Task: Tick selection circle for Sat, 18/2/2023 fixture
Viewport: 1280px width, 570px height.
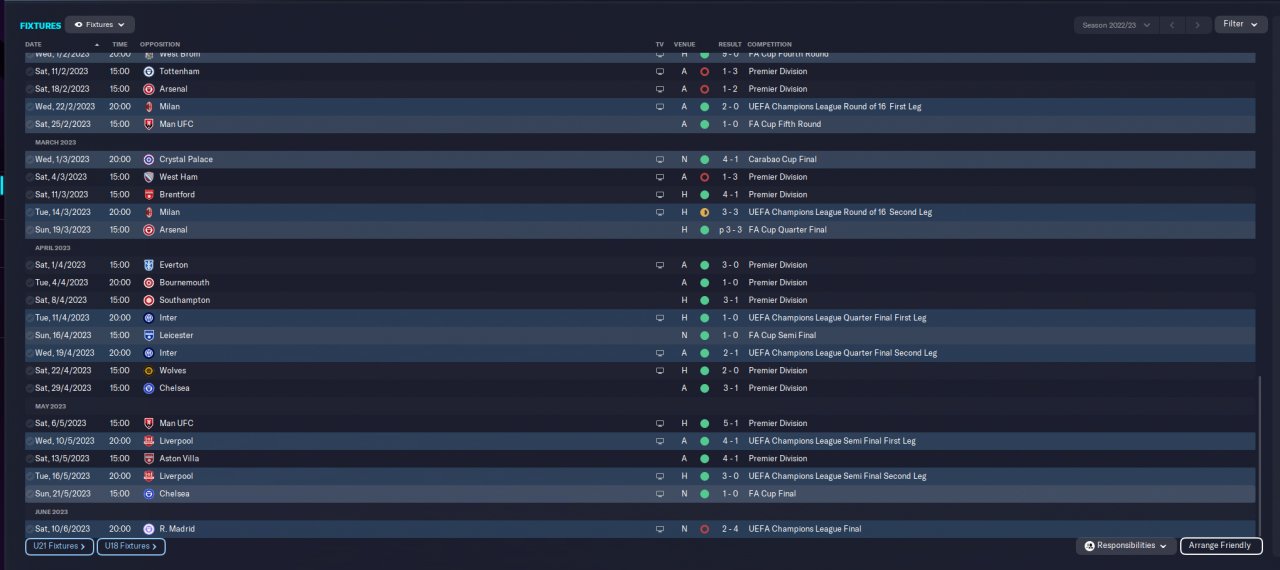Action: tap(30, 89)
